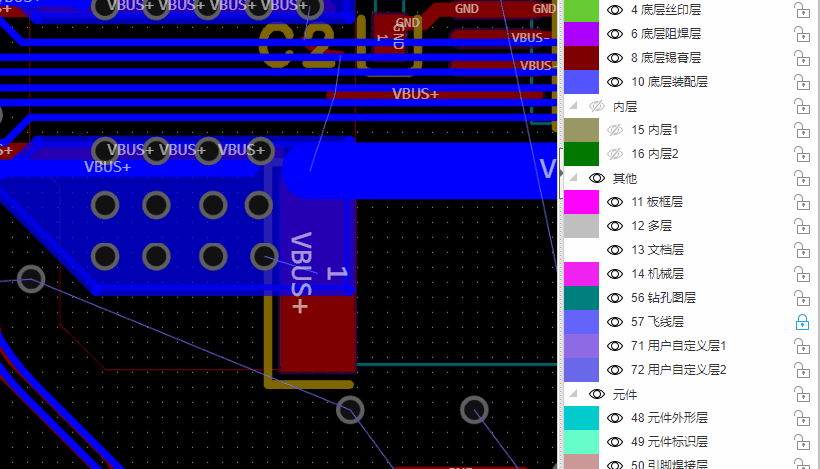This screenshot has width=820, height=469.
Task: Click lock icon for 15 内层1
Action: point(801,130)
